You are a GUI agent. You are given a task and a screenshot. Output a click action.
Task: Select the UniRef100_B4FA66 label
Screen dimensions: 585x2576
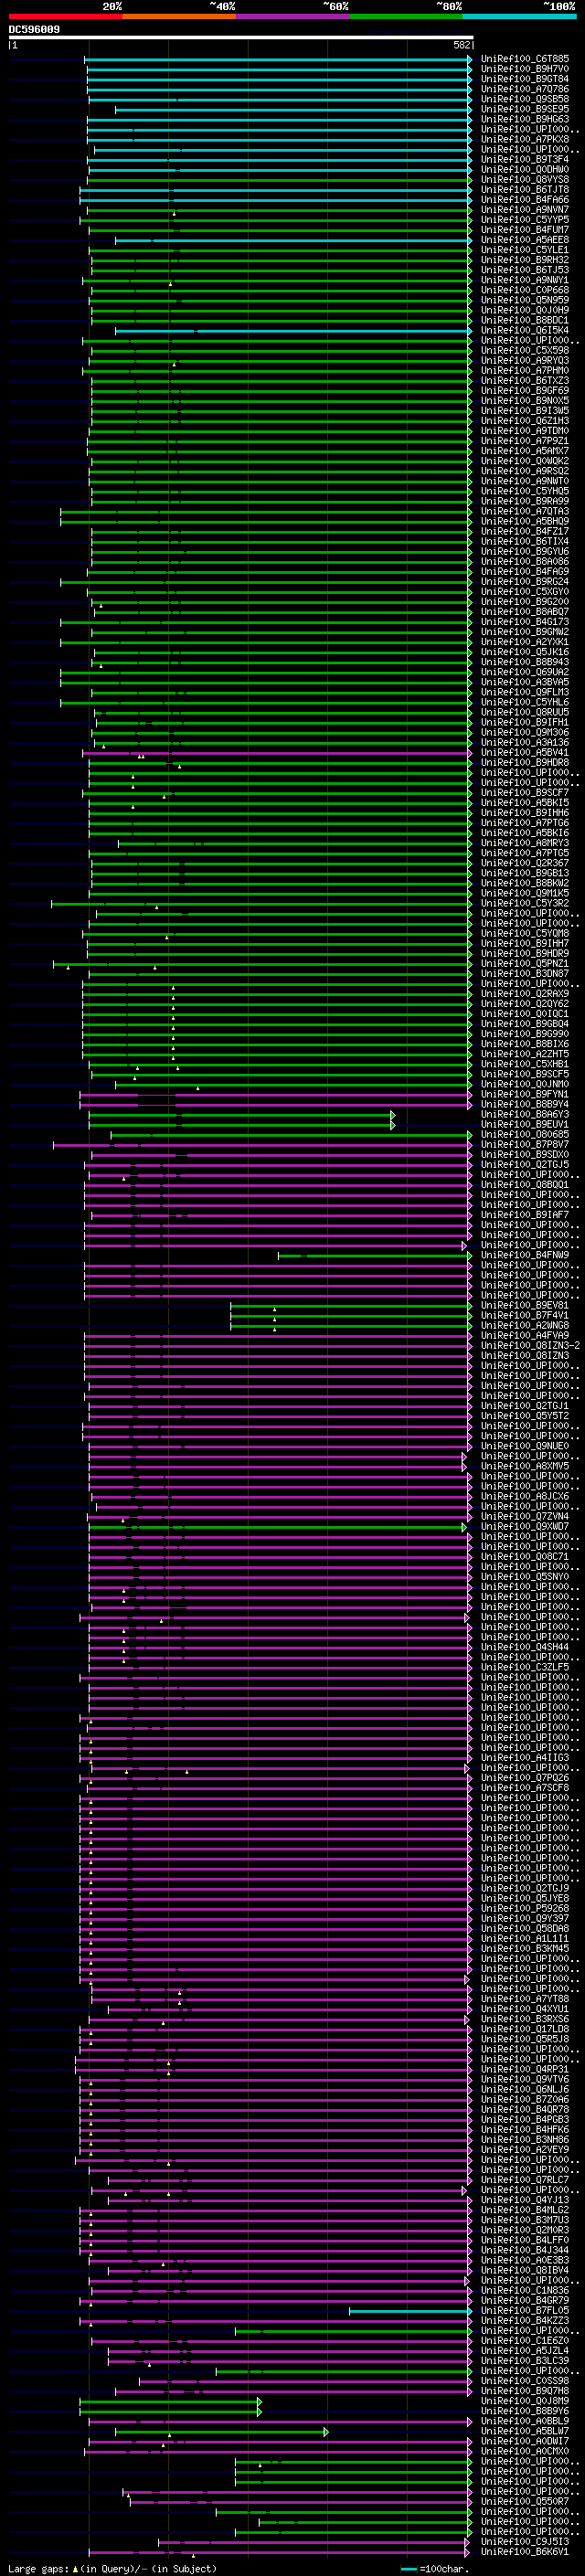pyautogui.click(x=525, y=200)
